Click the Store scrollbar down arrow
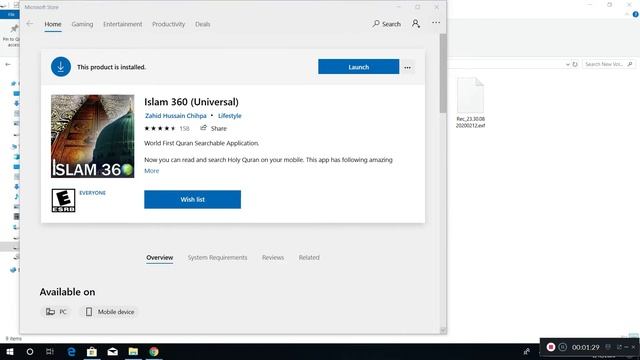This screenshot has height=360, width=640. coord(443,330)
